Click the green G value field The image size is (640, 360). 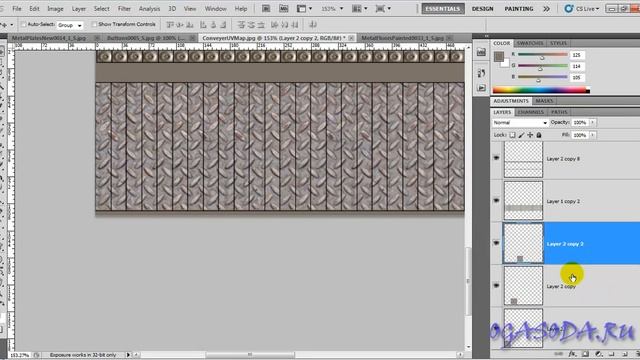pyautogui.click(x=578, y=66)
